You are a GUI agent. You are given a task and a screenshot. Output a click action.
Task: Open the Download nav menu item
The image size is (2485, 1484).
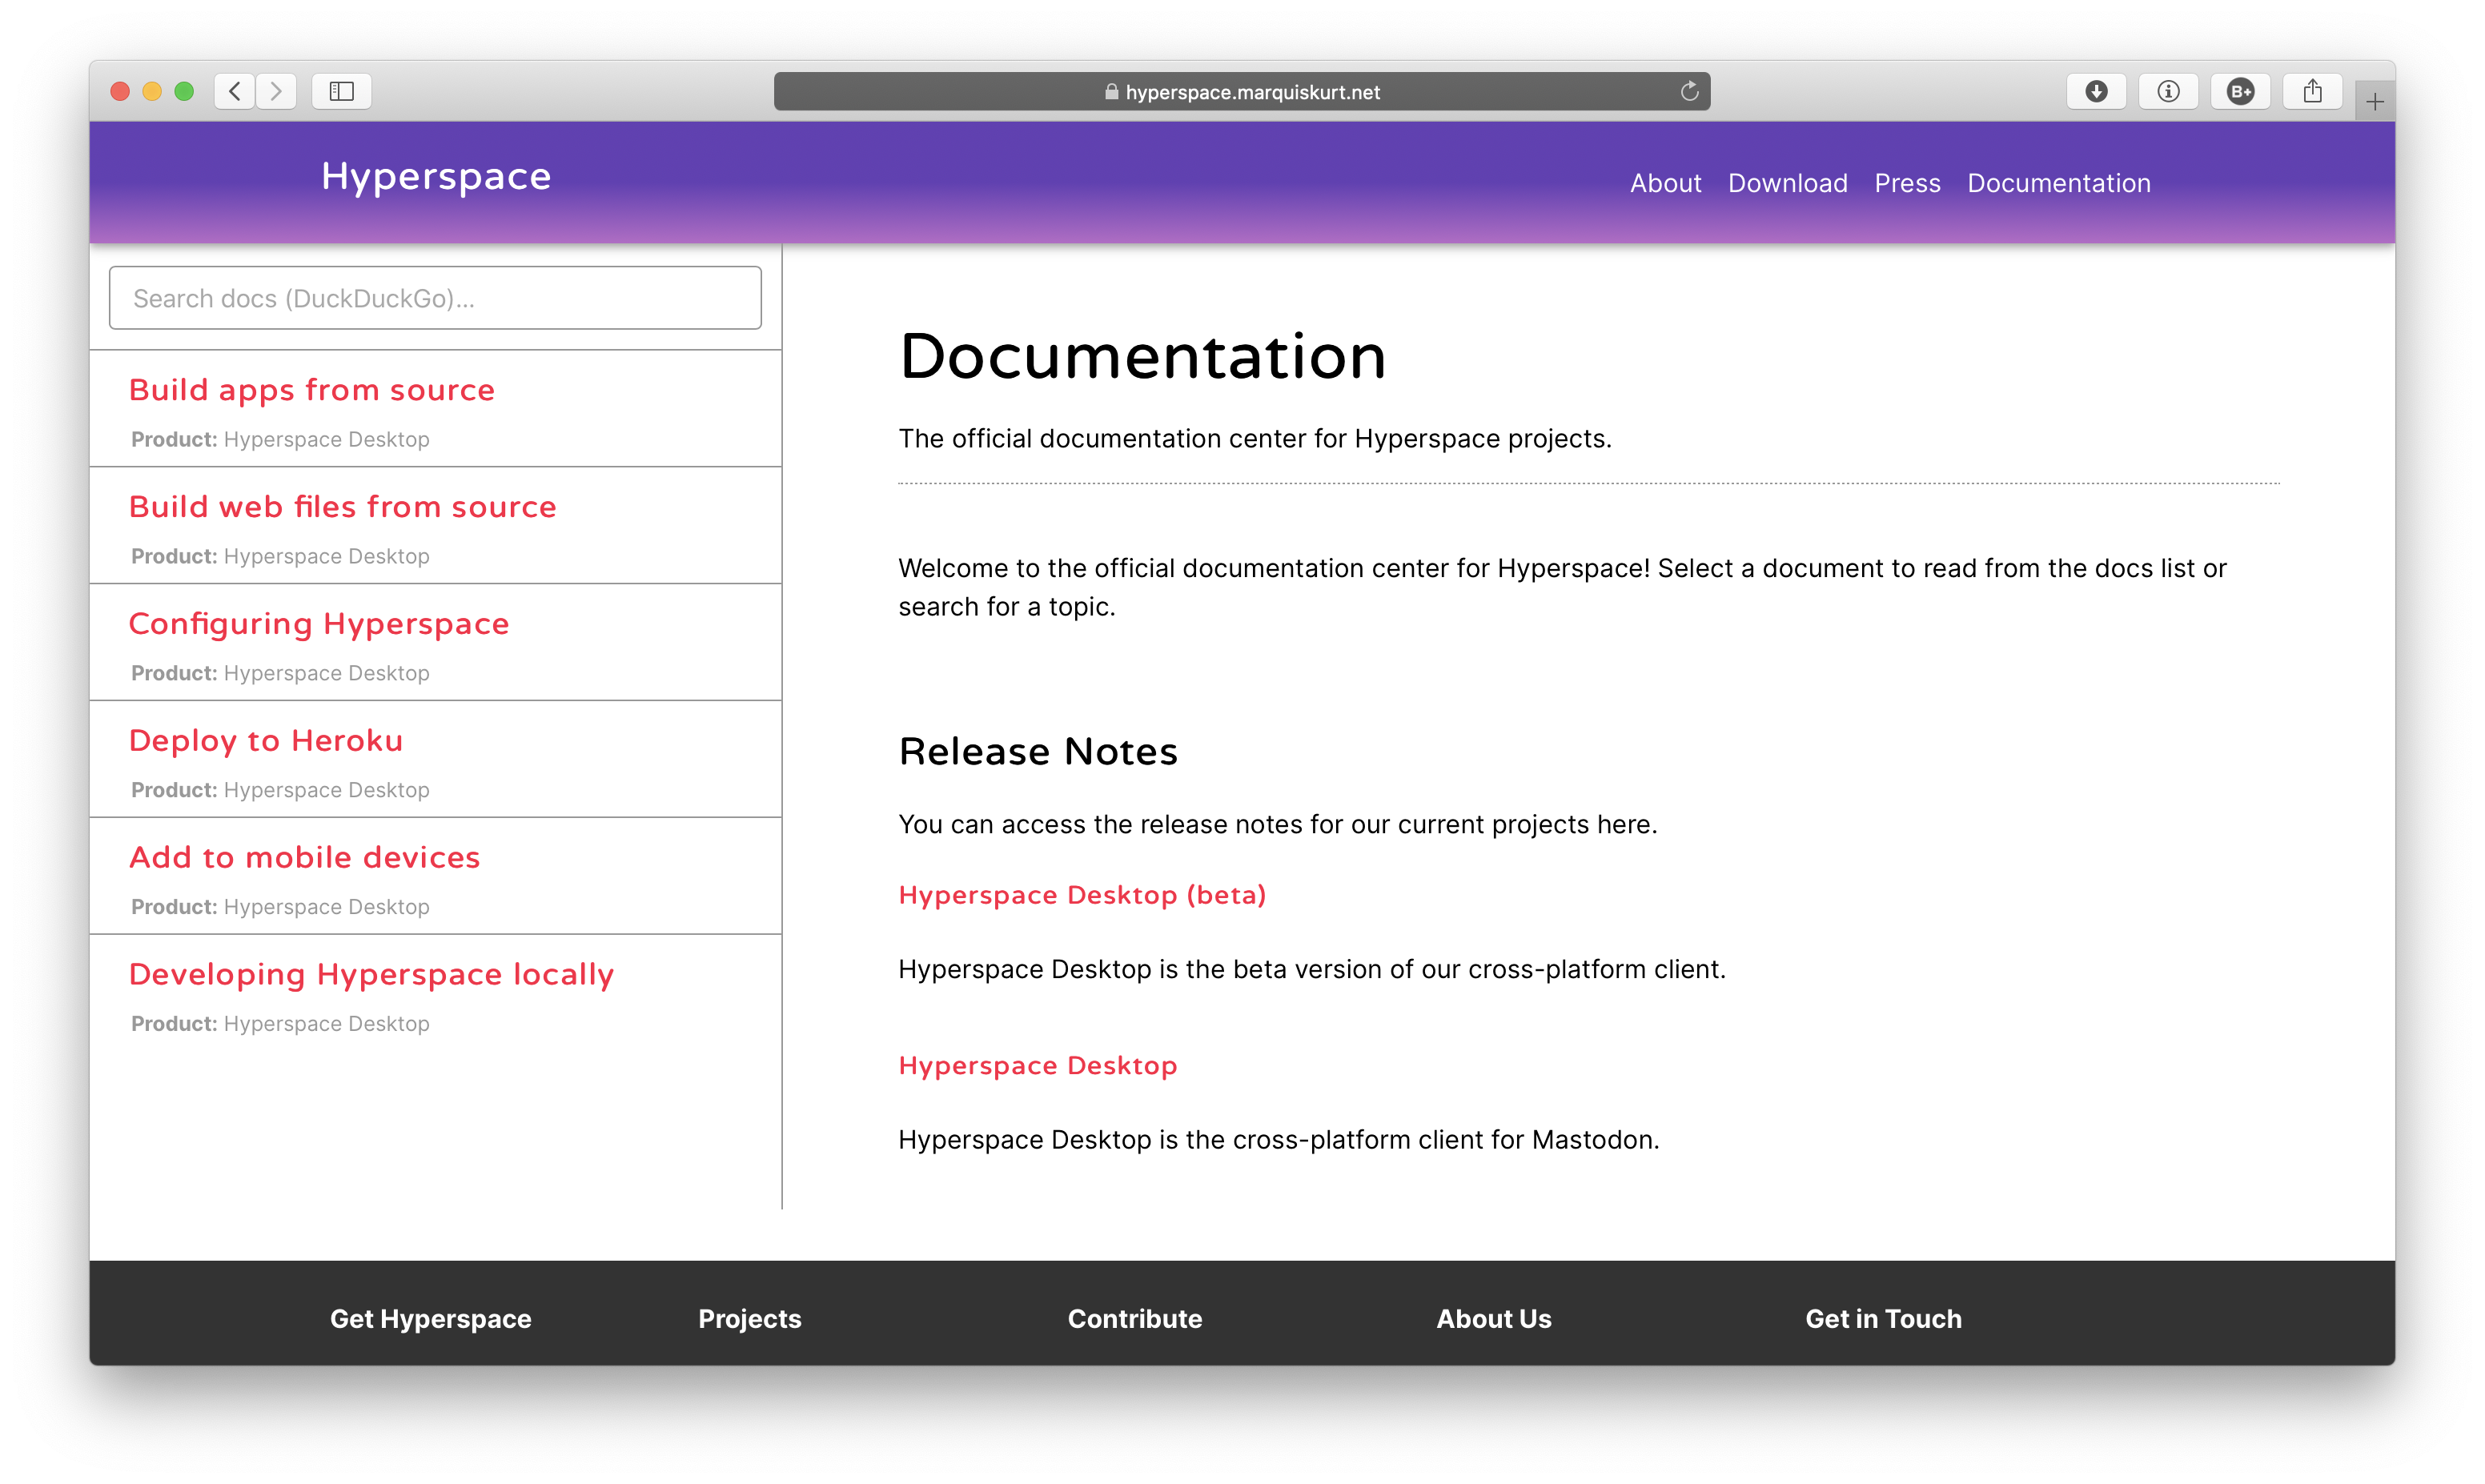coord(1787,183)
